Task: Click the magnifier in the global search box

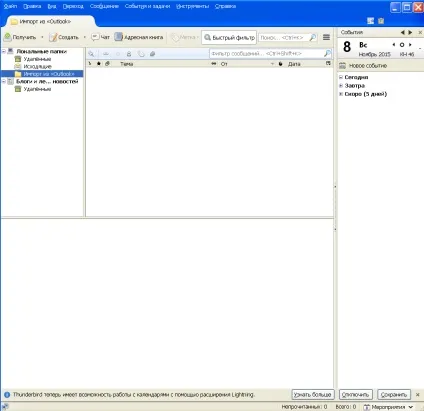Action: (312, 37)
